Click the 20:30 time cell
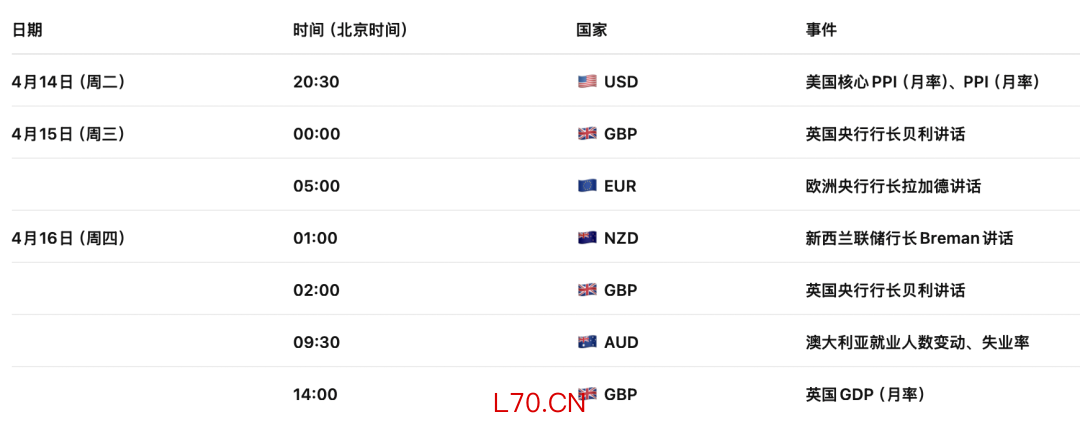1080x423 pixels. coord(316,82)
